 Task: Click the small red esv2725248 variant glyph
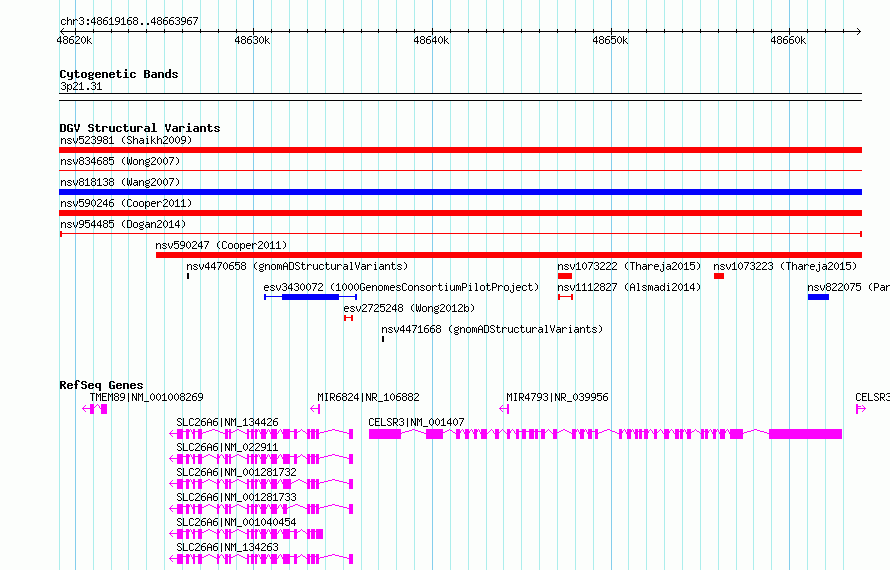click(349, 318)
